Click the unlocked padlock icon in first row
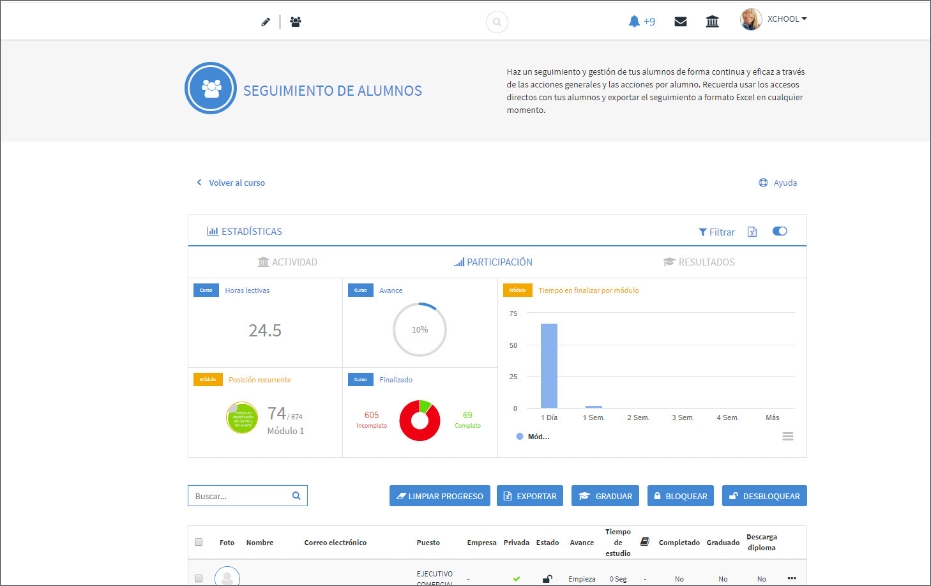The width and height of the screenshot is (931, 586). (x=547, y=578)
